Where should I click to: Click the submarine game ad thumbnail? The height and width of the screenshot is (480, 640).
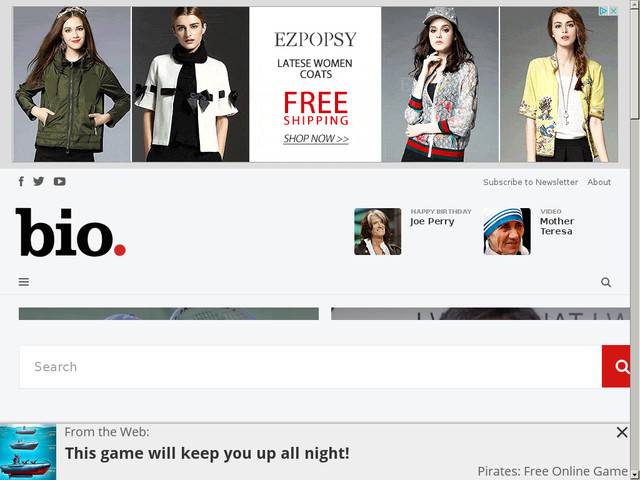pyautogui.click(x=28, y=452)
